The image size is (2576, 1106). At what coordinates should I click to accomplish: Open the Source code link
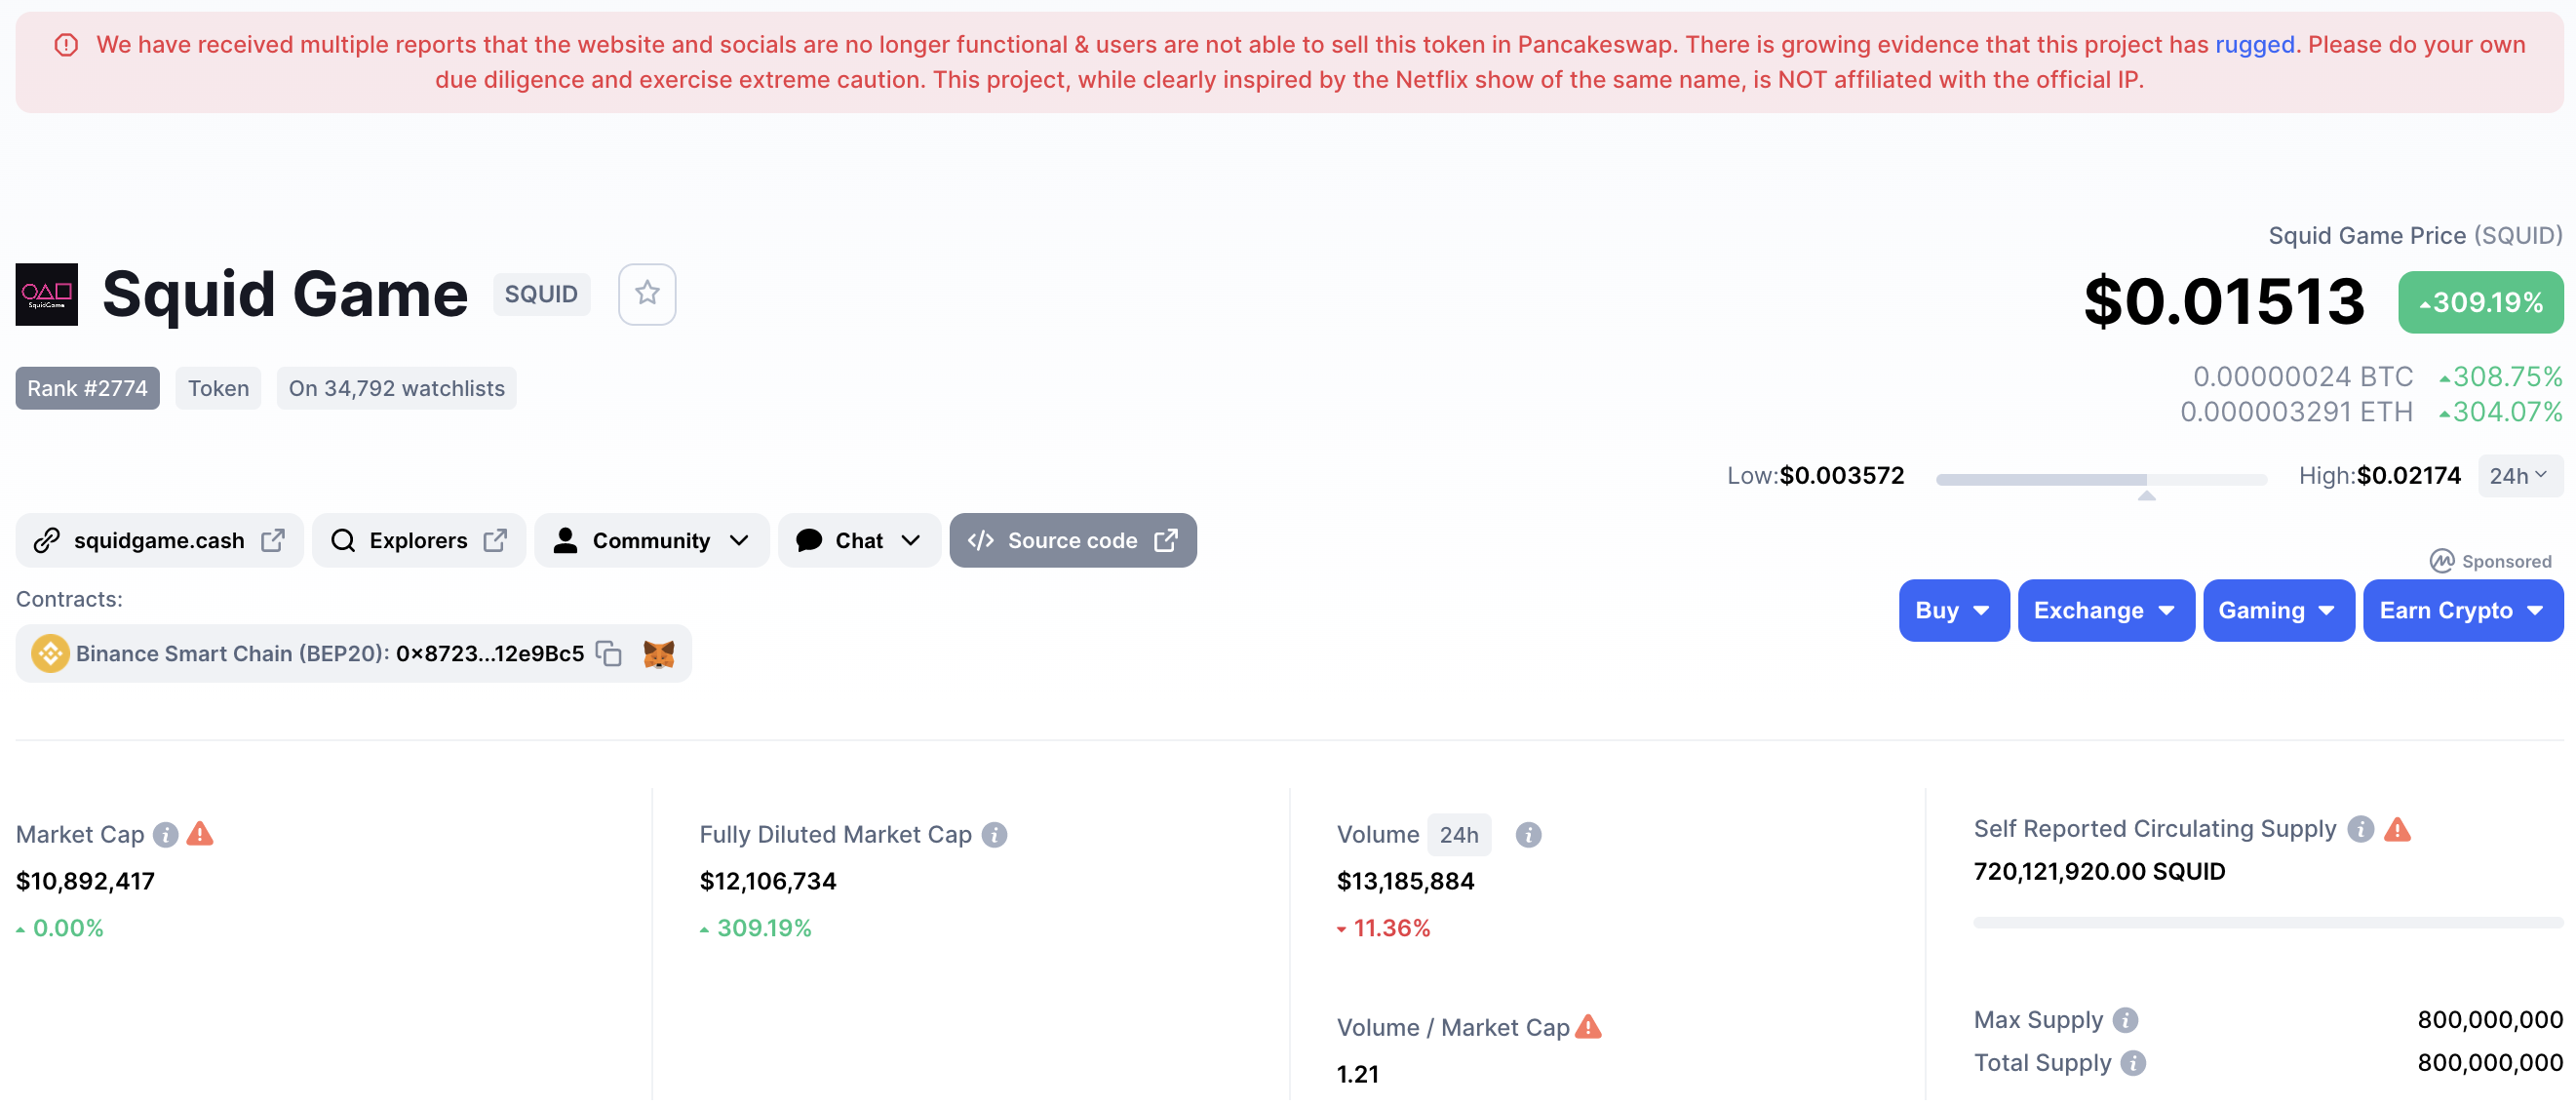(x=1072, y=541)
